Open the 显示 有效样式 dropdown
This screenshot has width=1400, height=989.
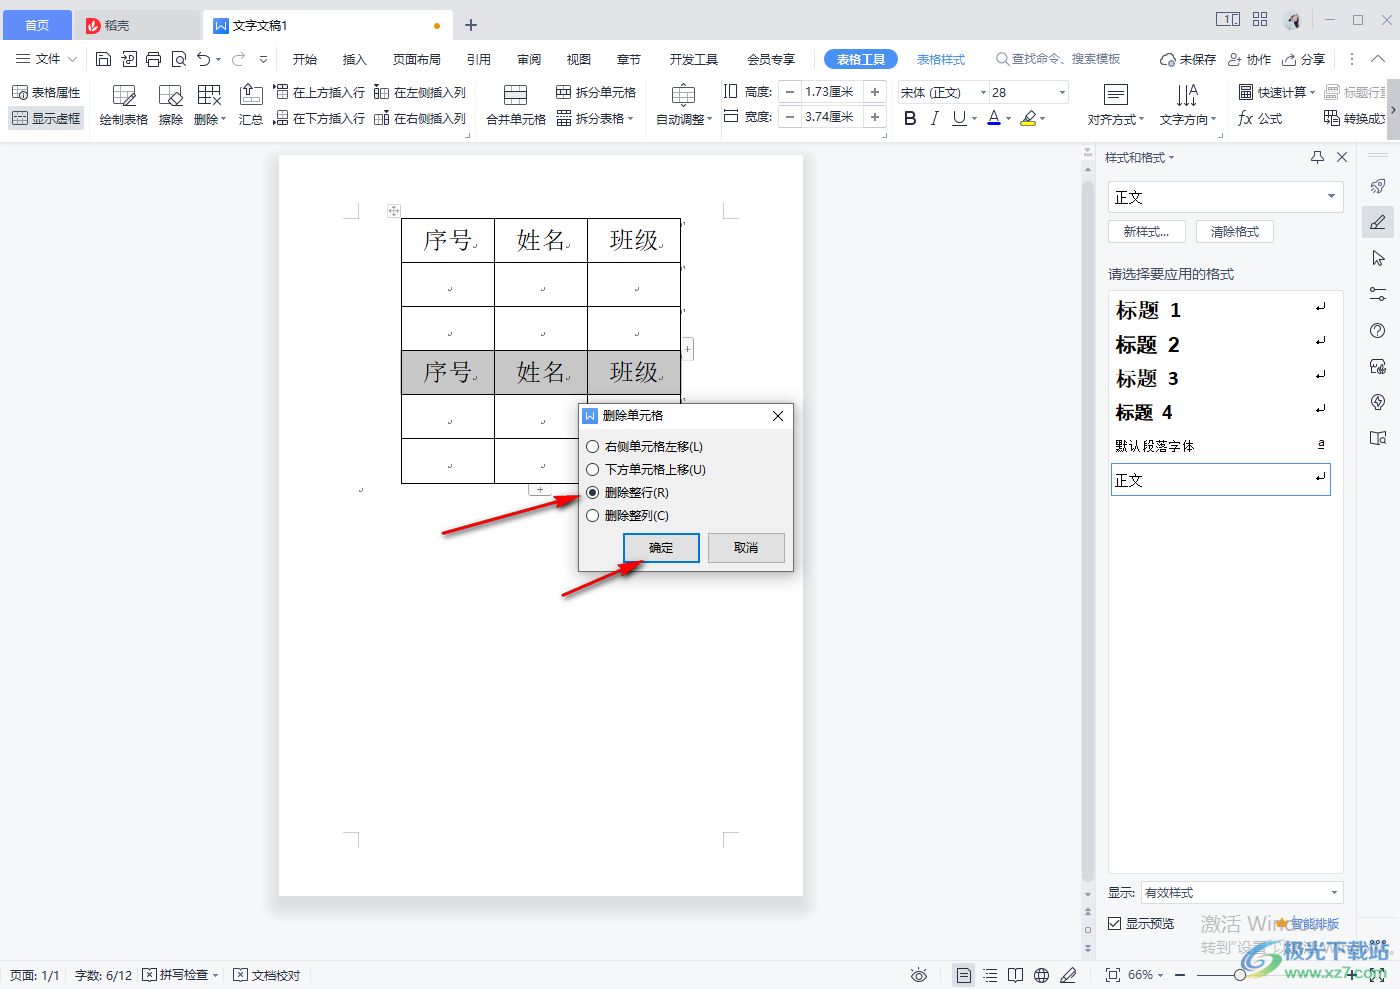click(1241, 893)
